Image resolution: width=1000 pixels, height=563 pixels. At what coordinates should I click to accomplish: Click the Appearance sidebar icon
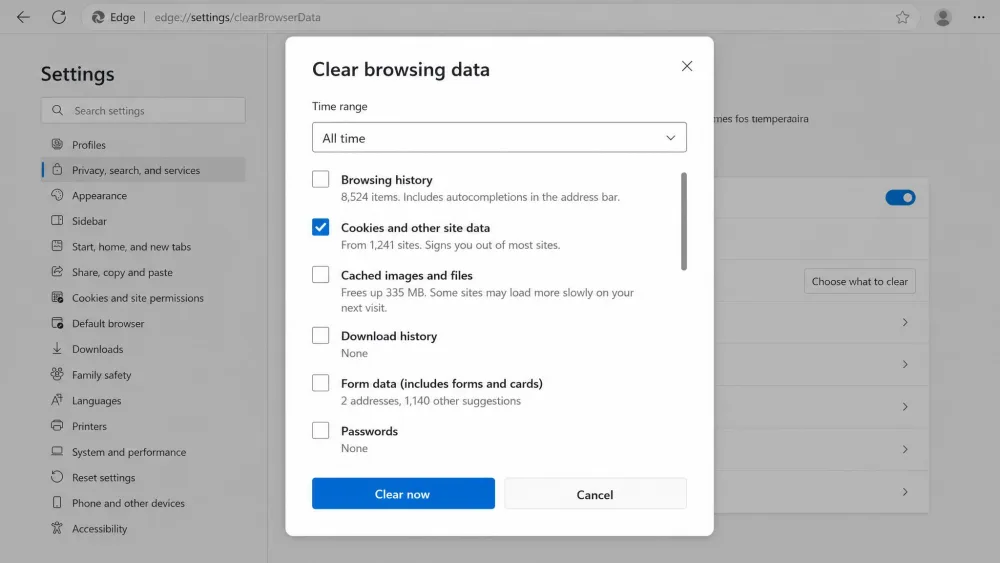(57, 195)
